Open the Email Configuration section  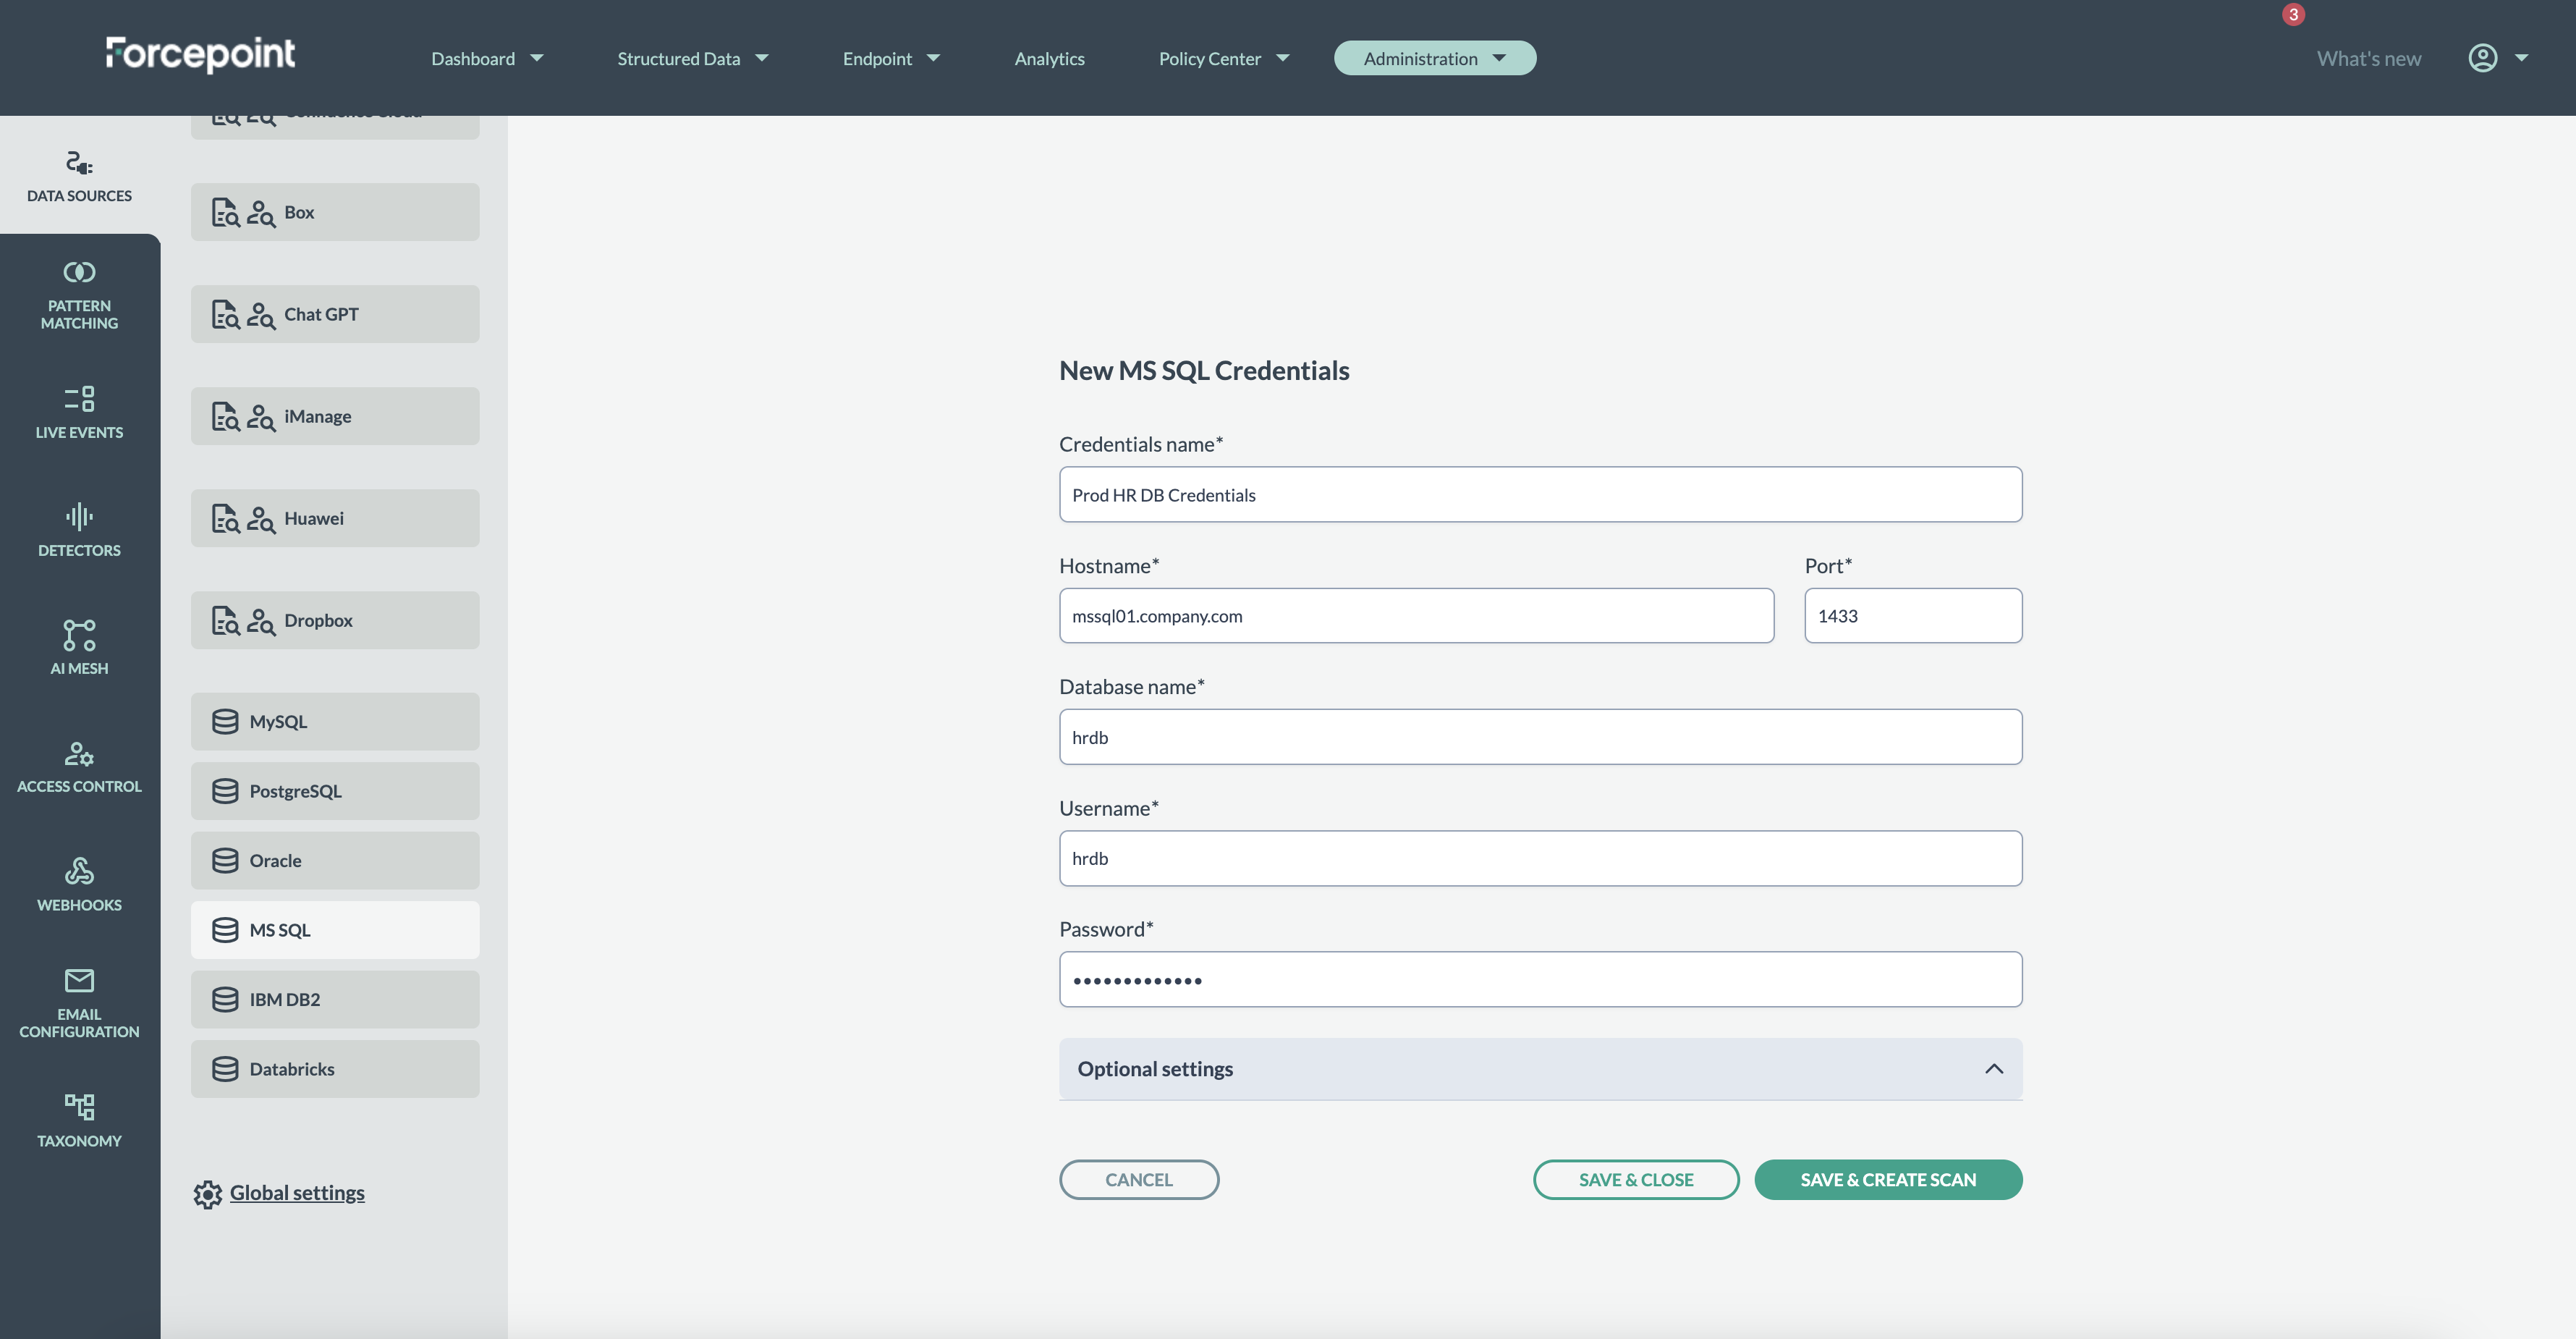[x=79, y=1002]
